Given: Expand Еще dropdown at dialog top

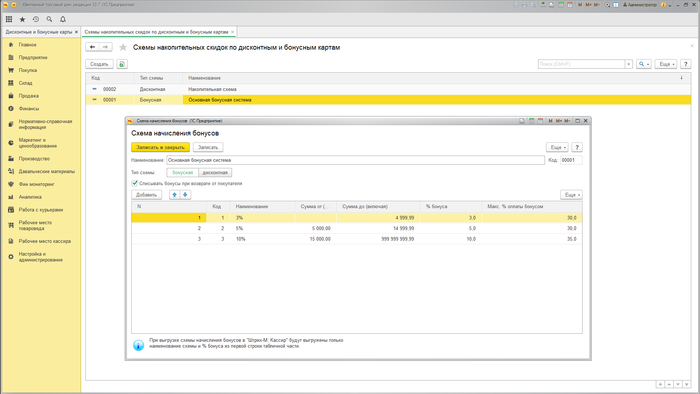Looking at the screenshot, I should click(x=557, y=147).
